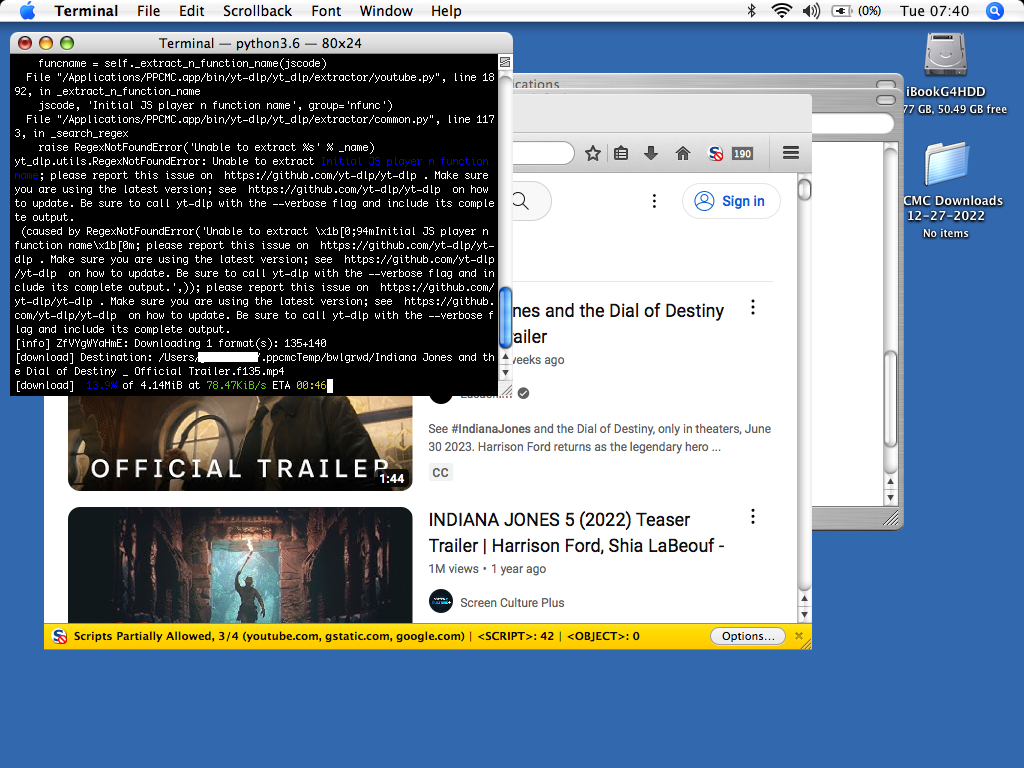Image resolution: width=1024 pixels, height=768 pixels.
Task: Bookmark this page with the star icon
Action: click(x=593, y=153)
